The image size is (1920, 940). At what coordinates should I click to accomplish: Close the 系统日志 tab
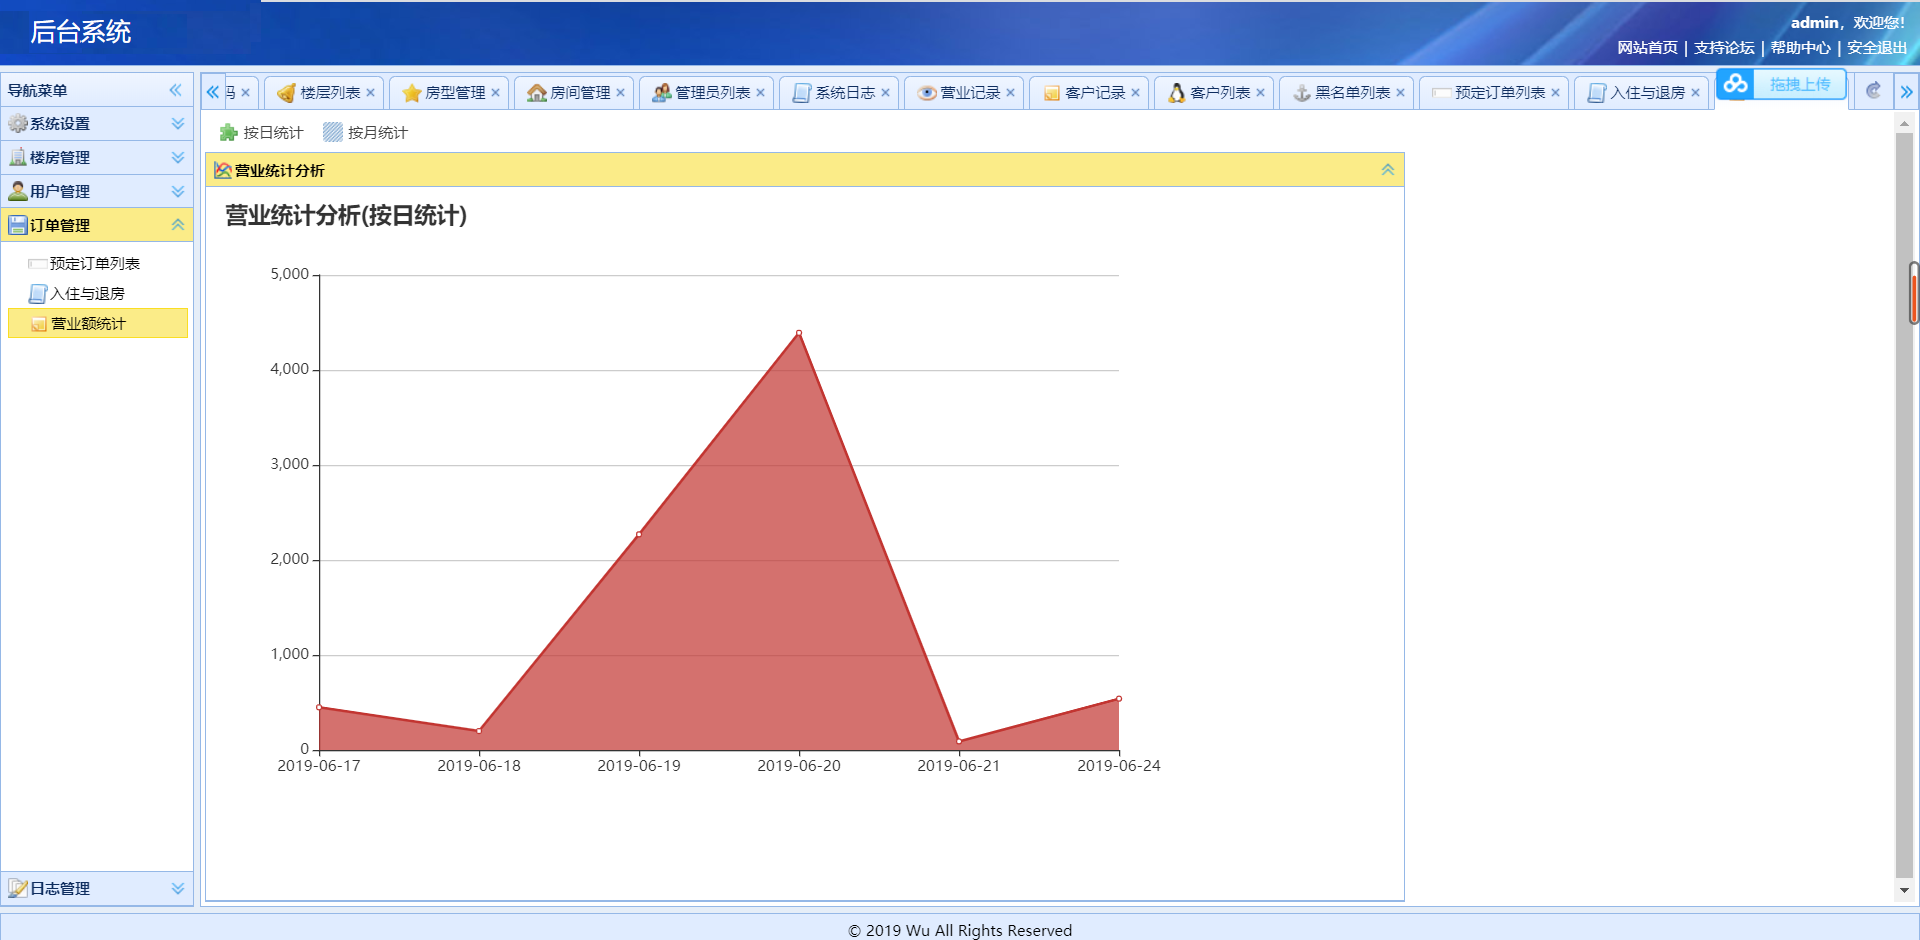(x=886, y=93)
